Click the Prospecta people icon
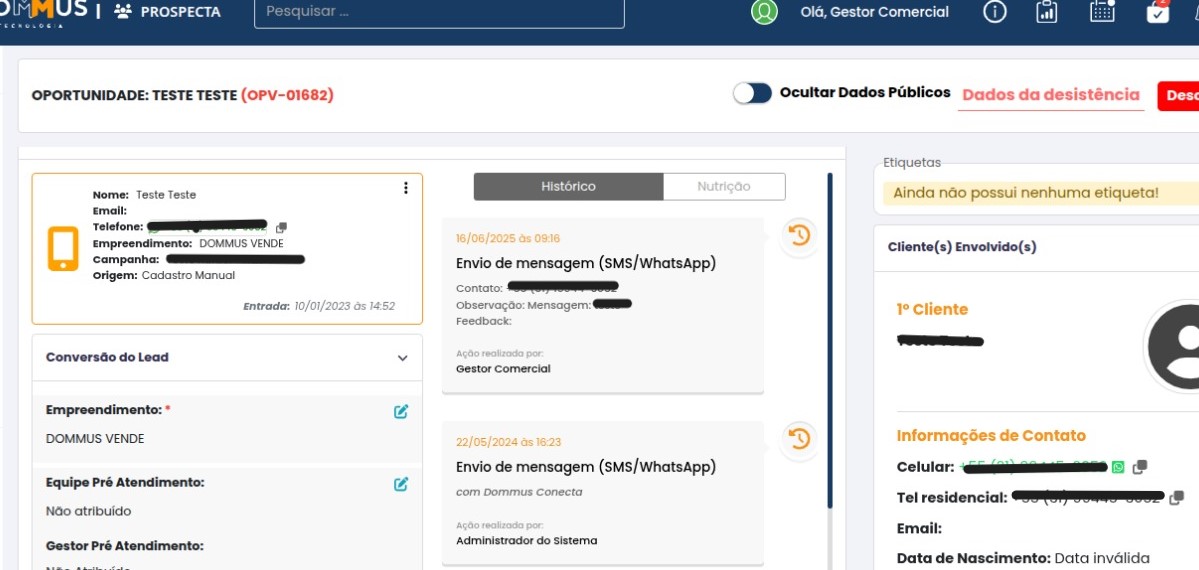 [x=122, y=11]
